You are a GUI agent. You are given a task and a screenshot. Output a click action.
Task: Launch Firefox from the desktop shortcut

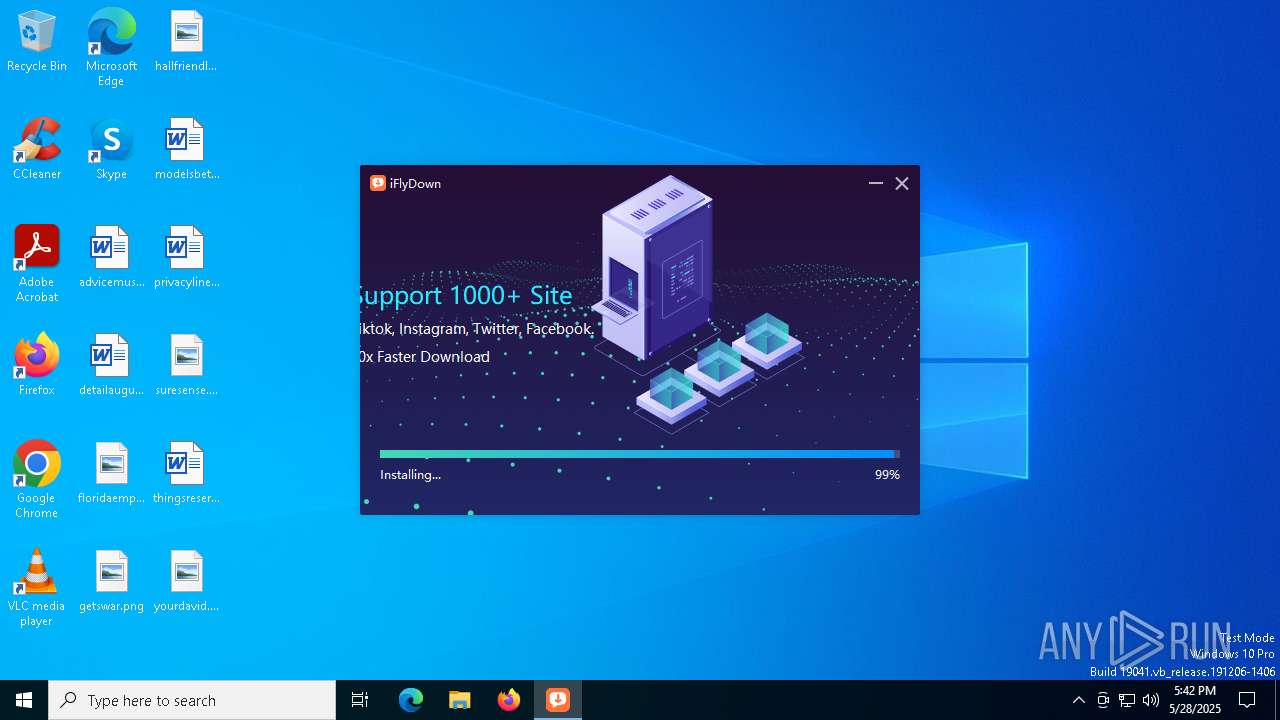pos(37,365)
